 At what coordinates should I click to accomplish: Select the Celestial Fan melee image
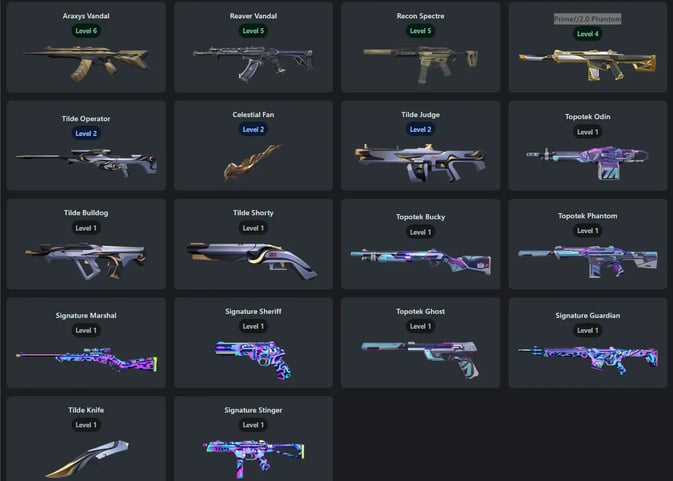click(x=253, y=162)
